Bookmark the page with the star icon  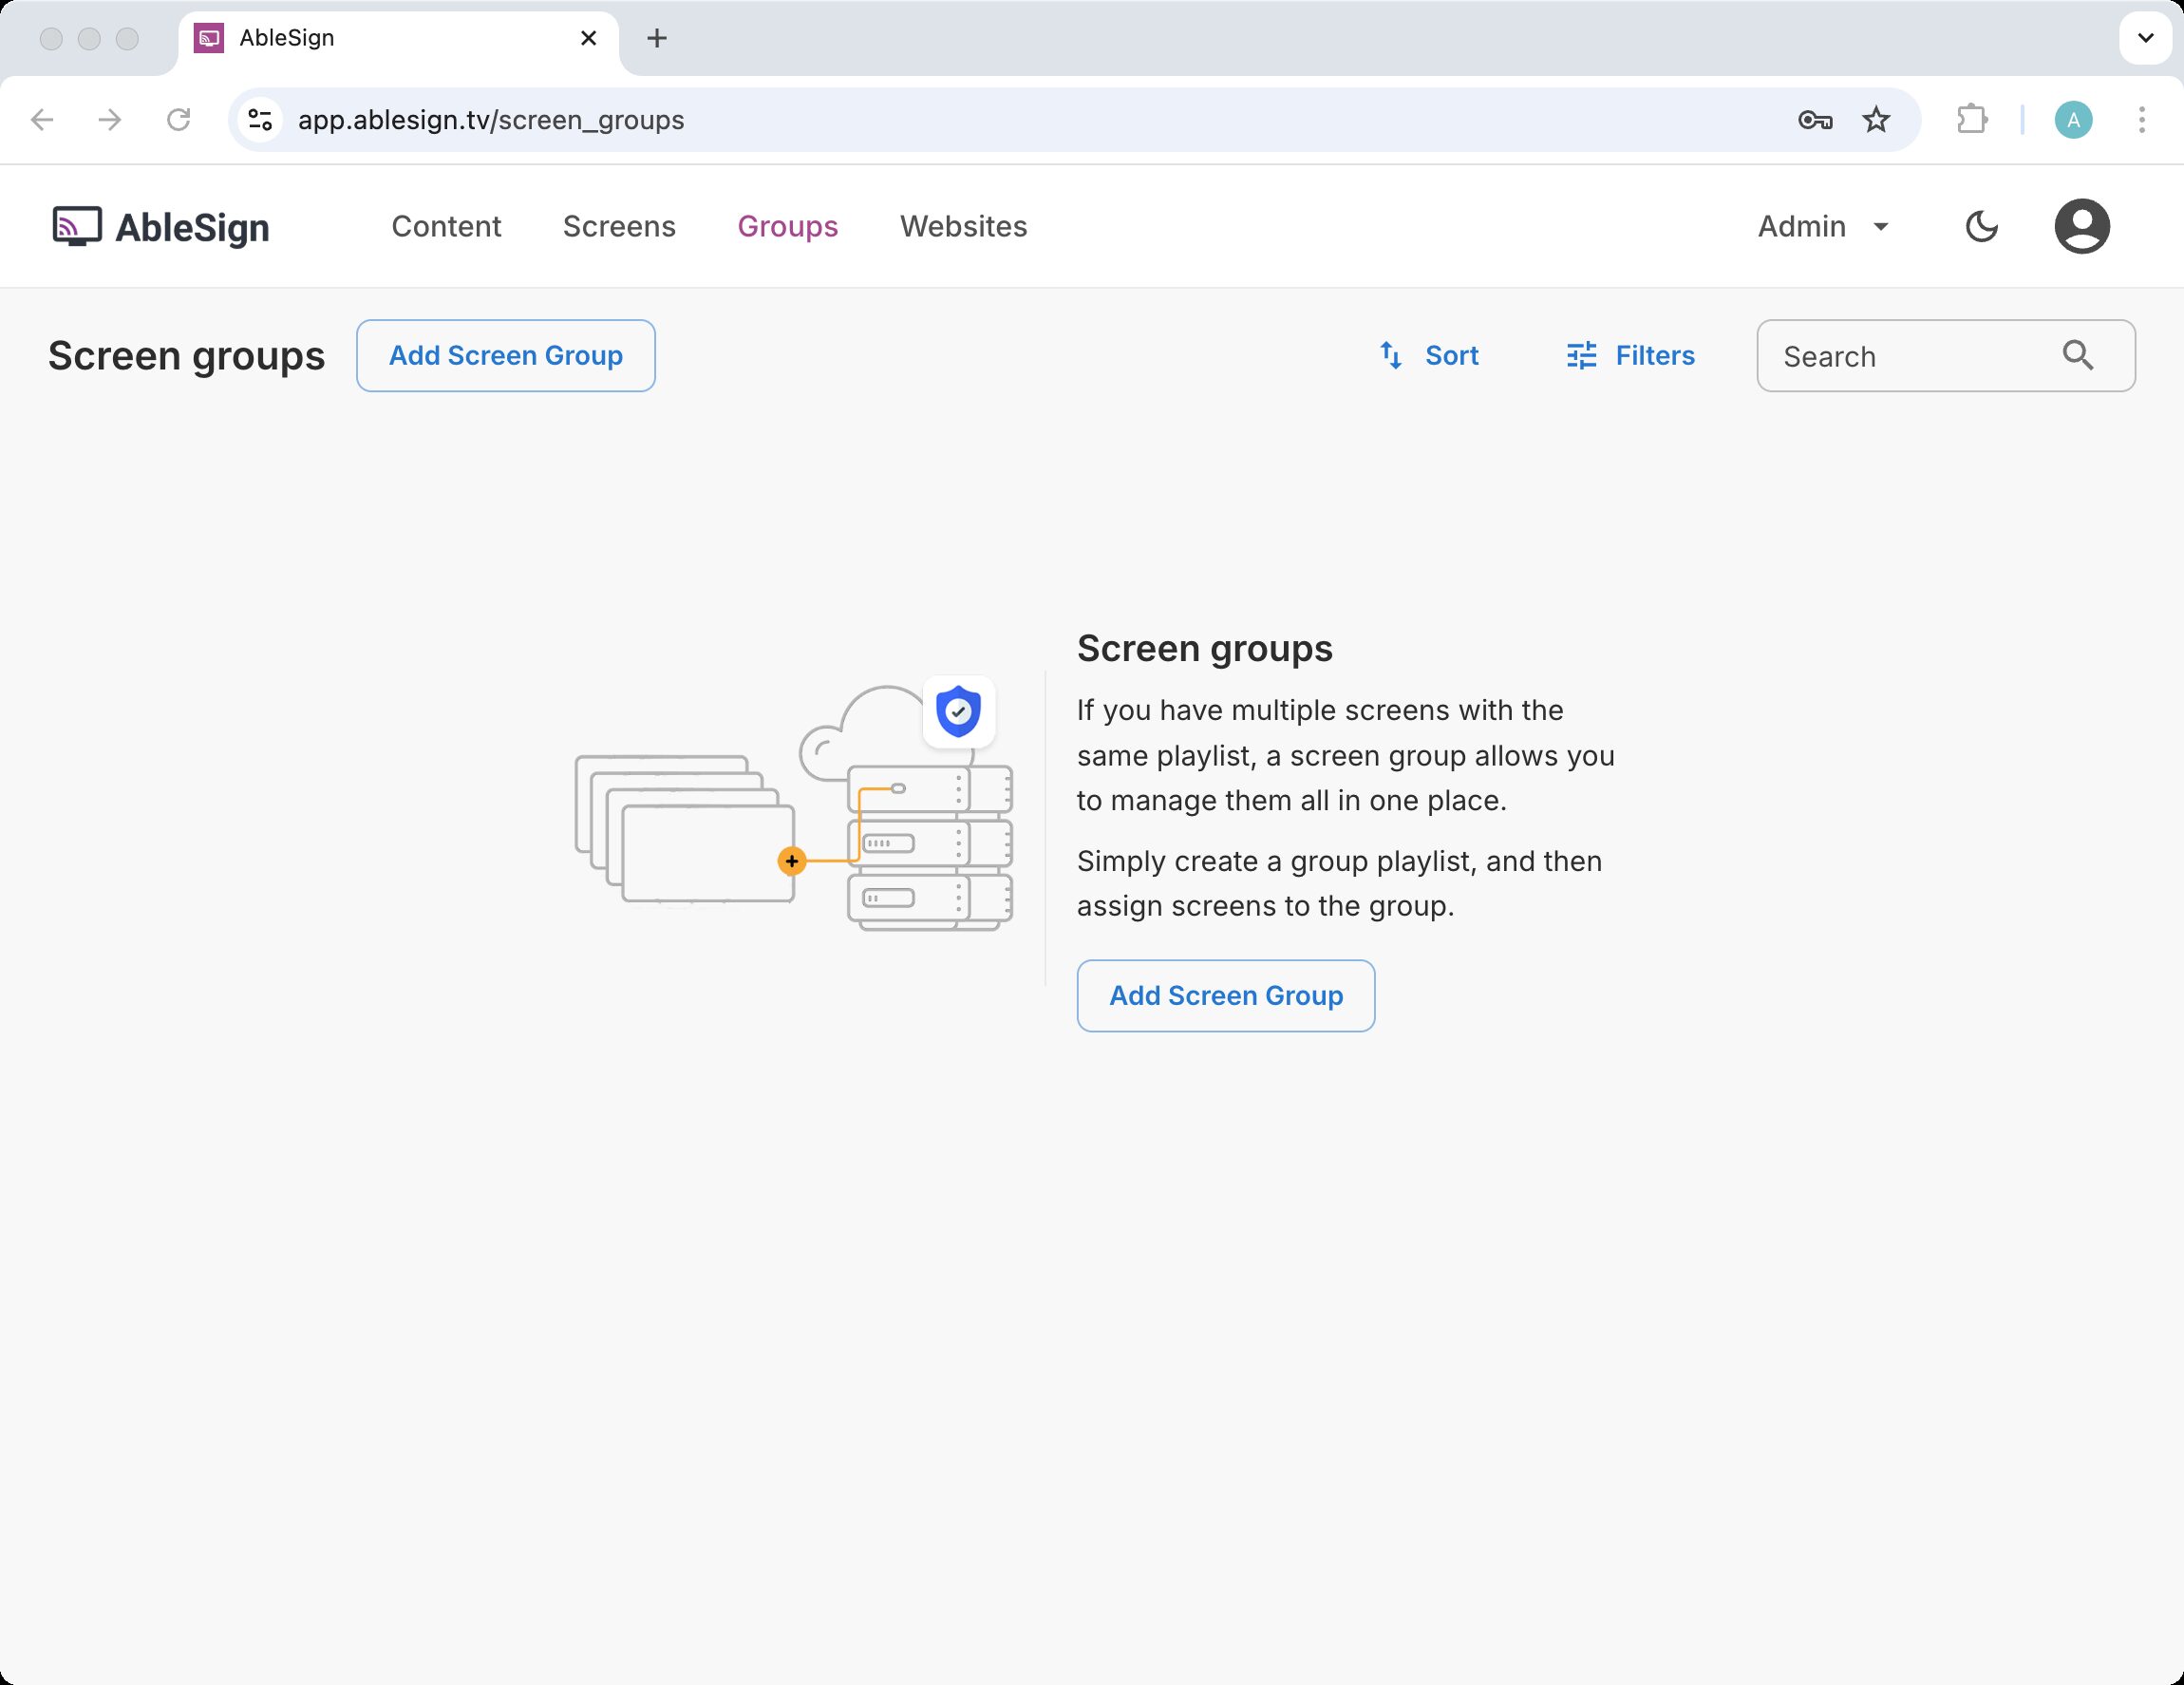click(x=1874, y=119)
